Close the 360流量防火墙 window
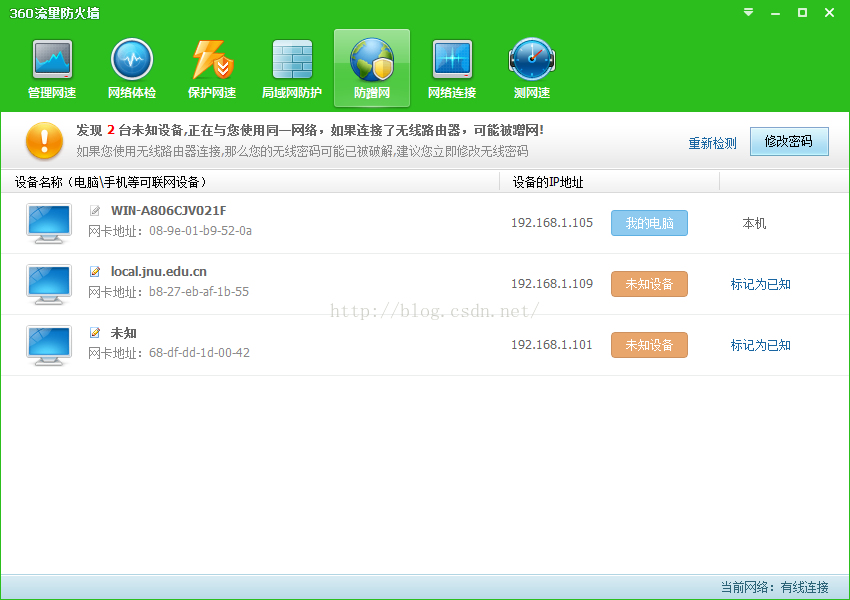This screenshot has height=600, width=850. pyautogui.click(x=829, y=12)
